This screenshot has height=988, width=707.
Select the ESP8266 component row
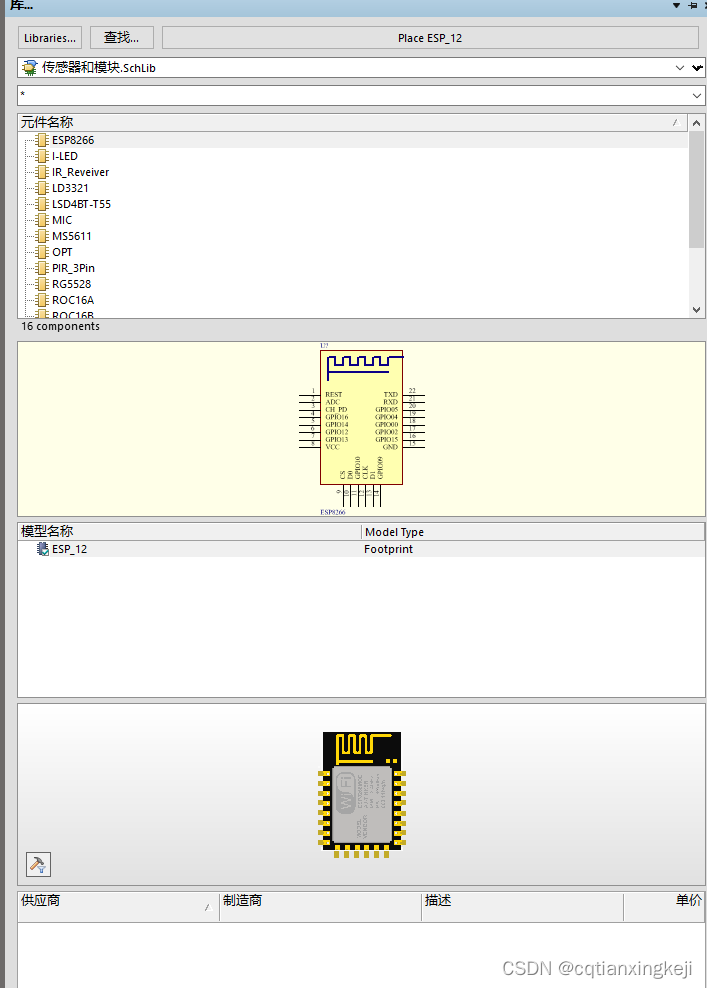point(353,140)
